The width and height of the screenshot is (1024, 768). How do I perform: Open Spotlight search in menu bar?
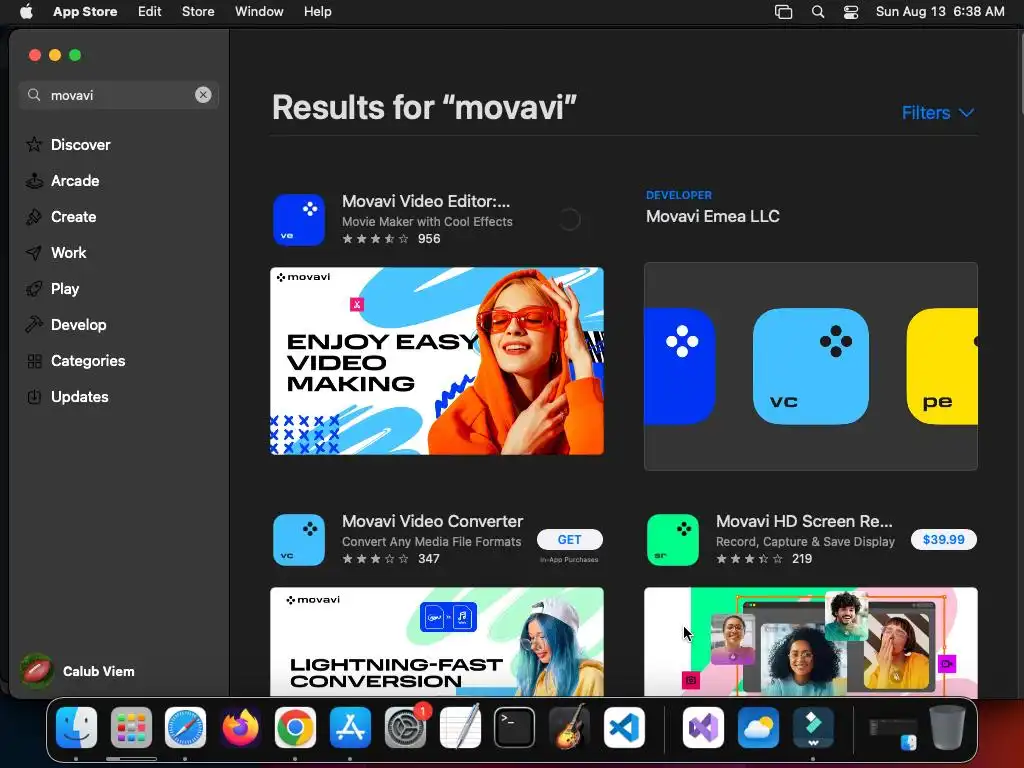coord(818,12)
